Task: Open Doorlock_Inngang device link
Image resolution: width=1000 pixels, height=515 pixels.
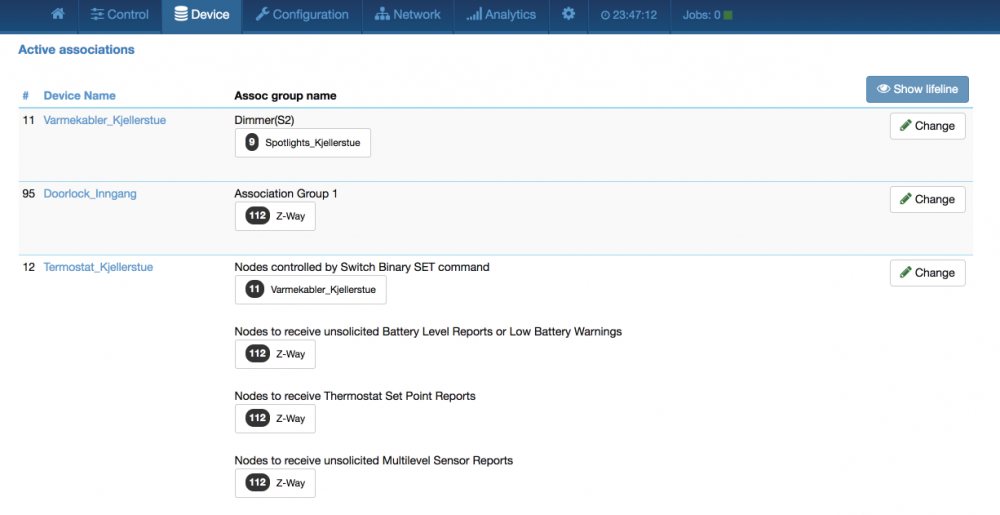Action: click(90, 194)
